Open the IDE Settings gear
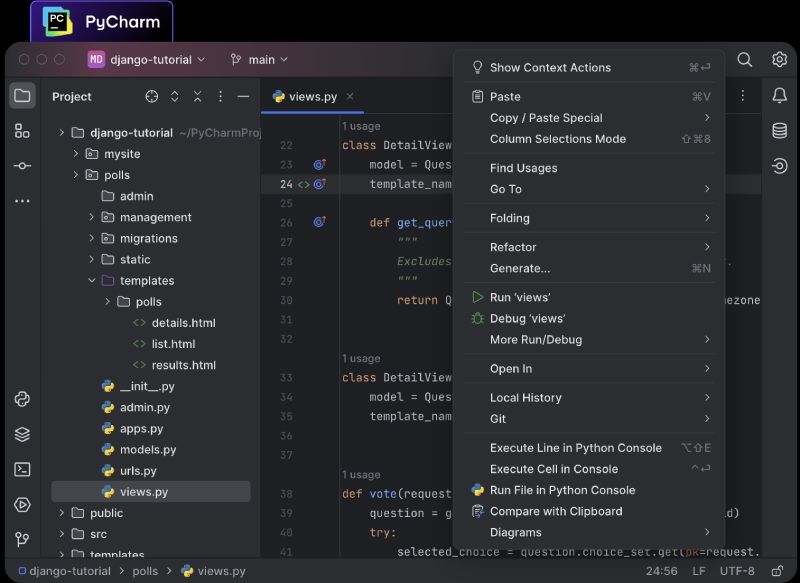The image size is (800, 583). click(779, 59)
